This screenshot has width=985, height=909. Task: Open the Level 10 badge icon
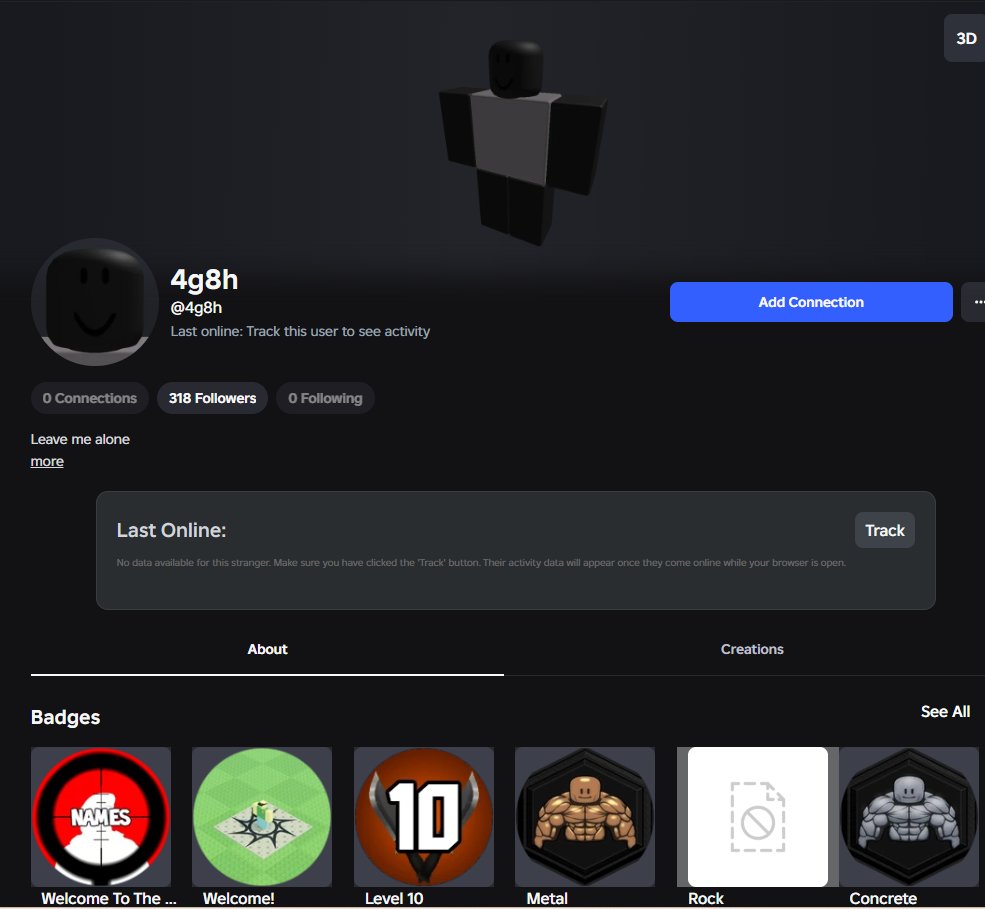click(x=424, y=817)
